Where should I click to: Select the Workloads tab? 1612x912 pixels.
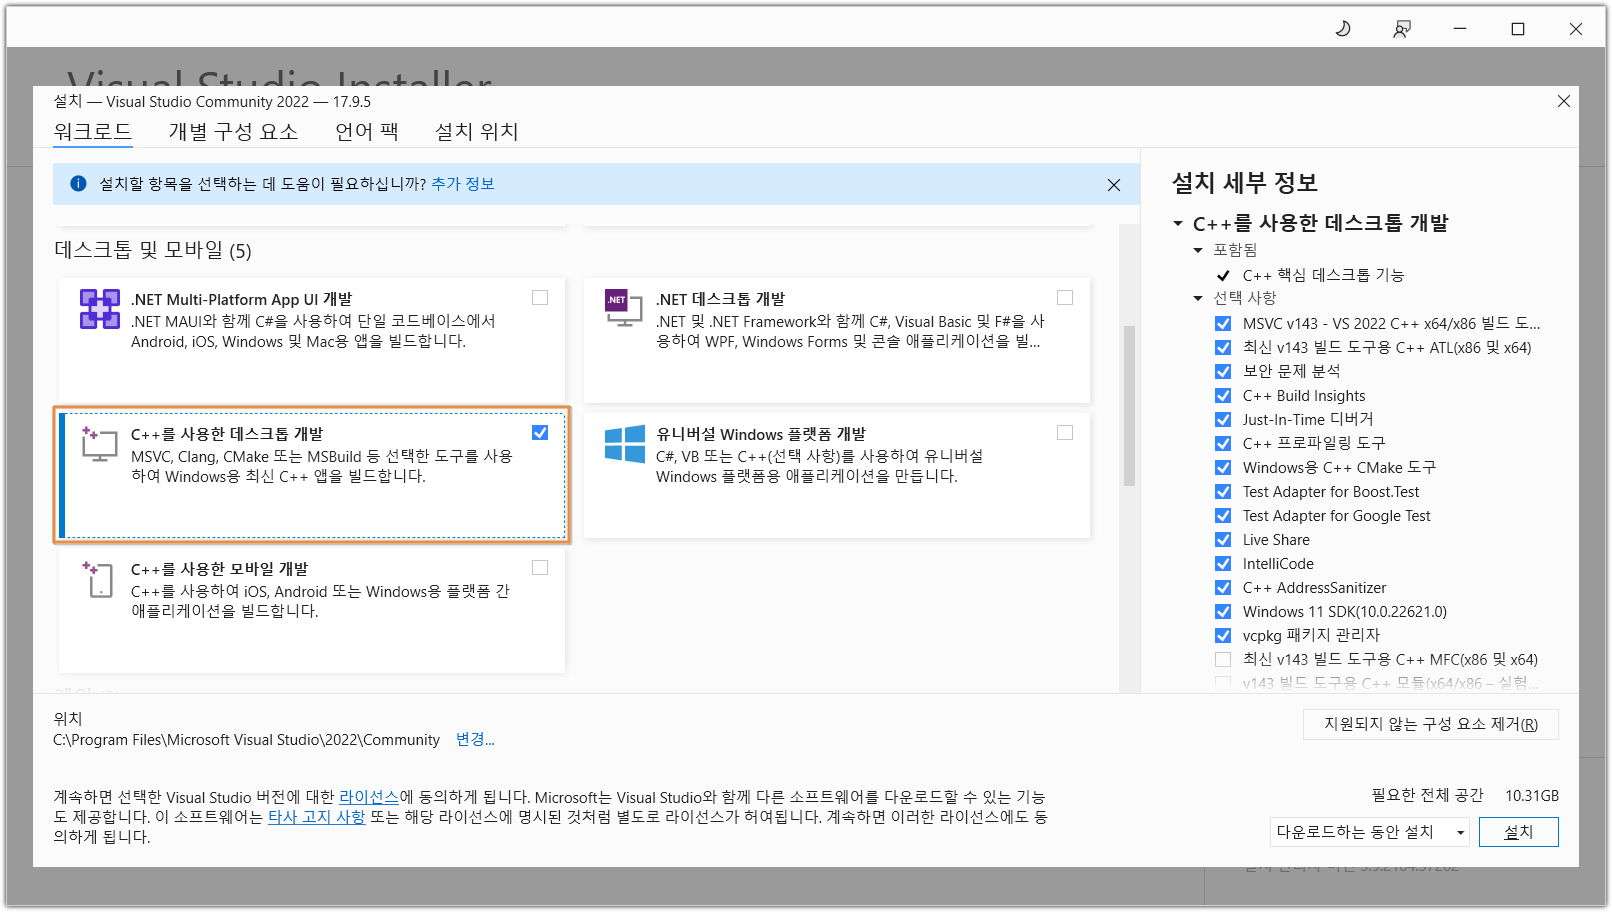click(93, 132)
